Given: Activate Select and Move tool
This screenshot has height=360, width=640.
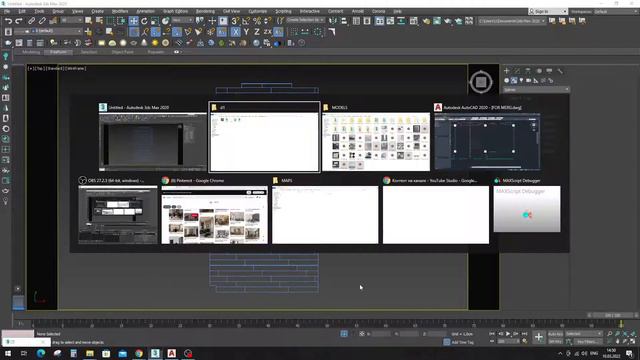Looking at the screenshot, I should click(133, 20).
